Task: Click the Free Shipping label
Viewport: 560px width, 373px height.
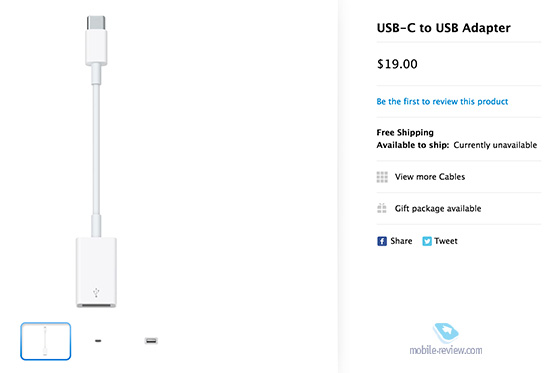Action: point(405,133)
